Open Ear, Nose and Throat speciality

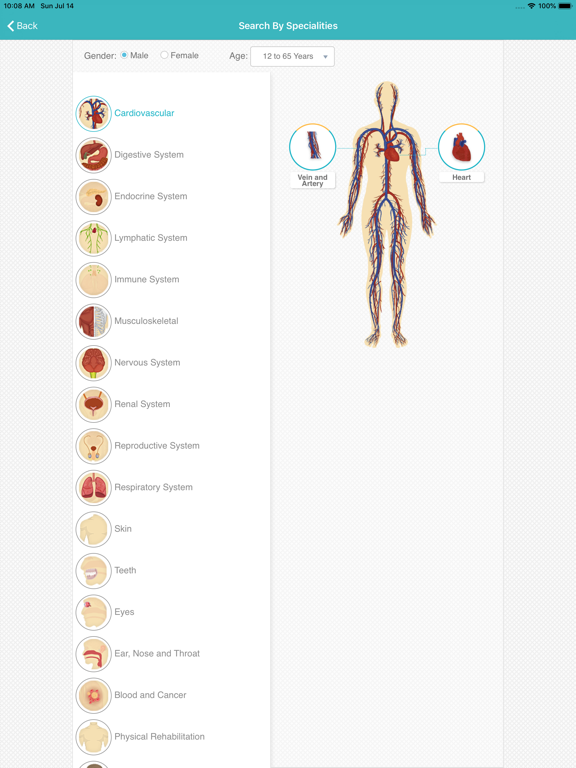pyautogui.click(x=157, y=654)
